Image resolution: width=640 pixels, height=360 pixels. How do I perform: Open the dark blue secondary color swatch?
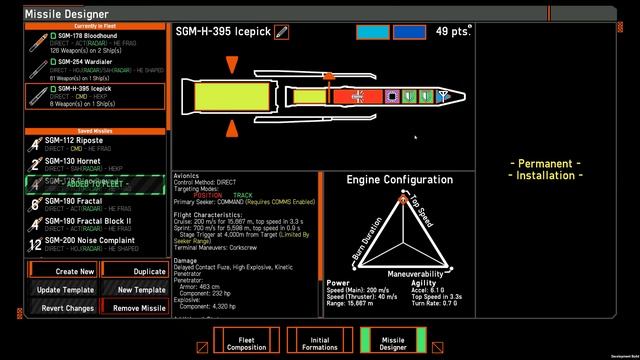(x=409, y=32)
